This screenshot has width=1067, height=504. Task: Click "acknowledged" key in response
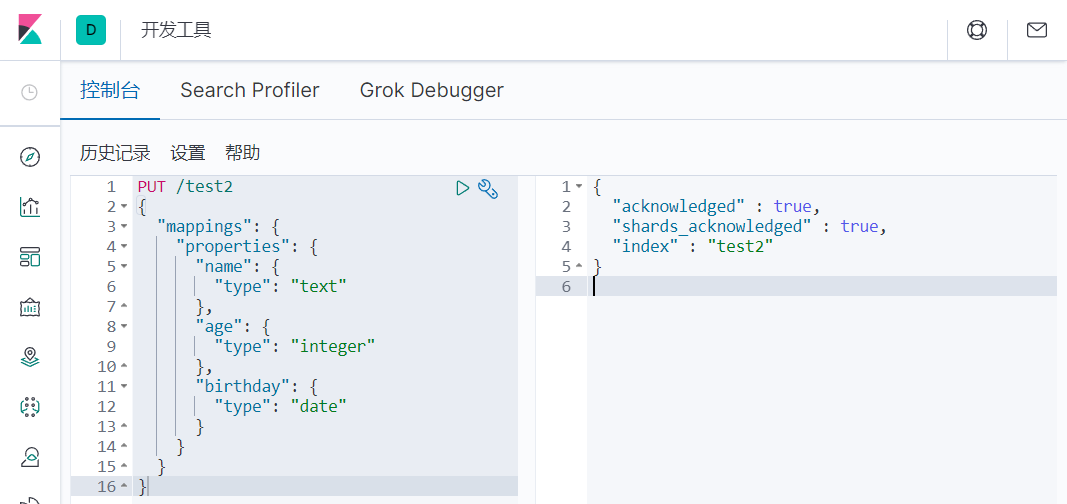679,206
